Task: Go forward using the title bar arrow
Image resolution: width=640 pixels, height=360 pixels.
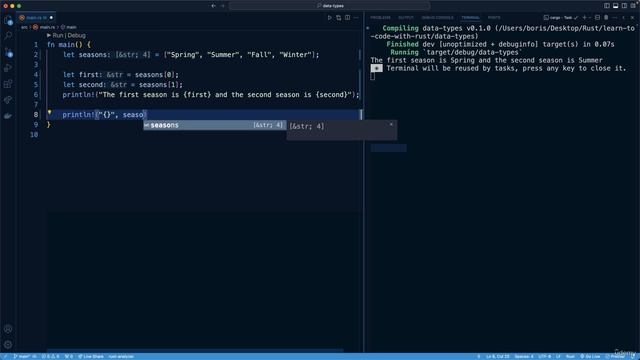Action: tap(223, 6)
